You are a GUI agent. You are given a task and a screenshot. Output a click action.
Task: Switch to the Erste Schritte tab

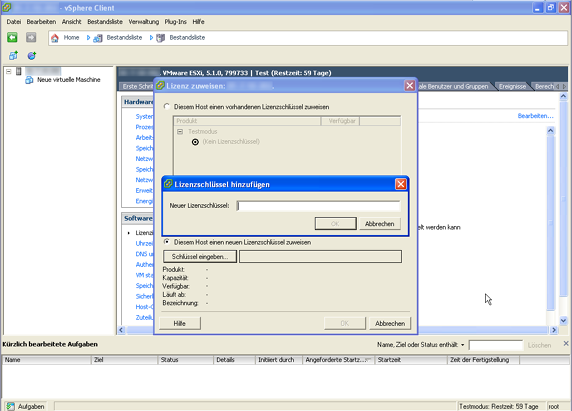tap(137, 86)
